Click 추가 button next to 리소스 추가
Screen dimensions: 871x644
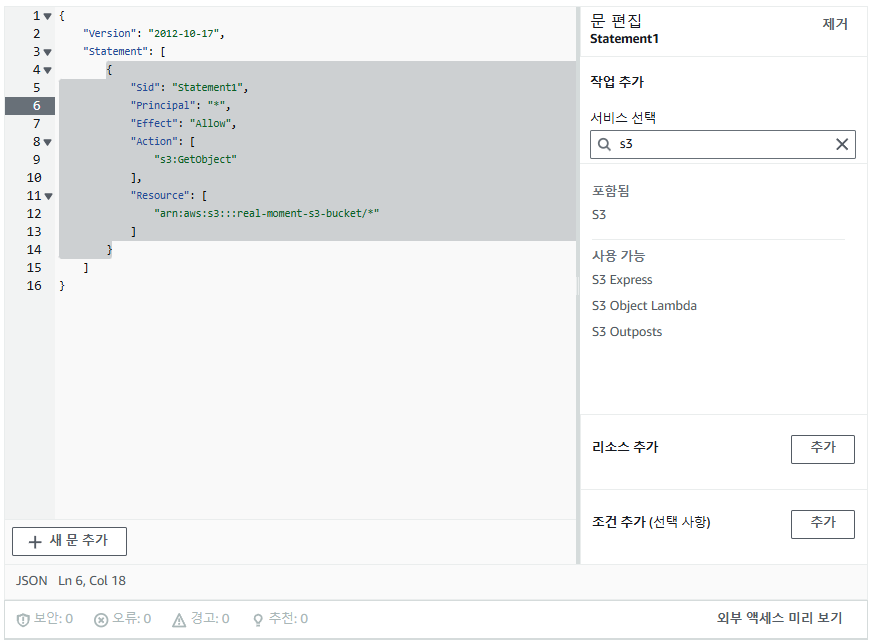click(823, 449)
